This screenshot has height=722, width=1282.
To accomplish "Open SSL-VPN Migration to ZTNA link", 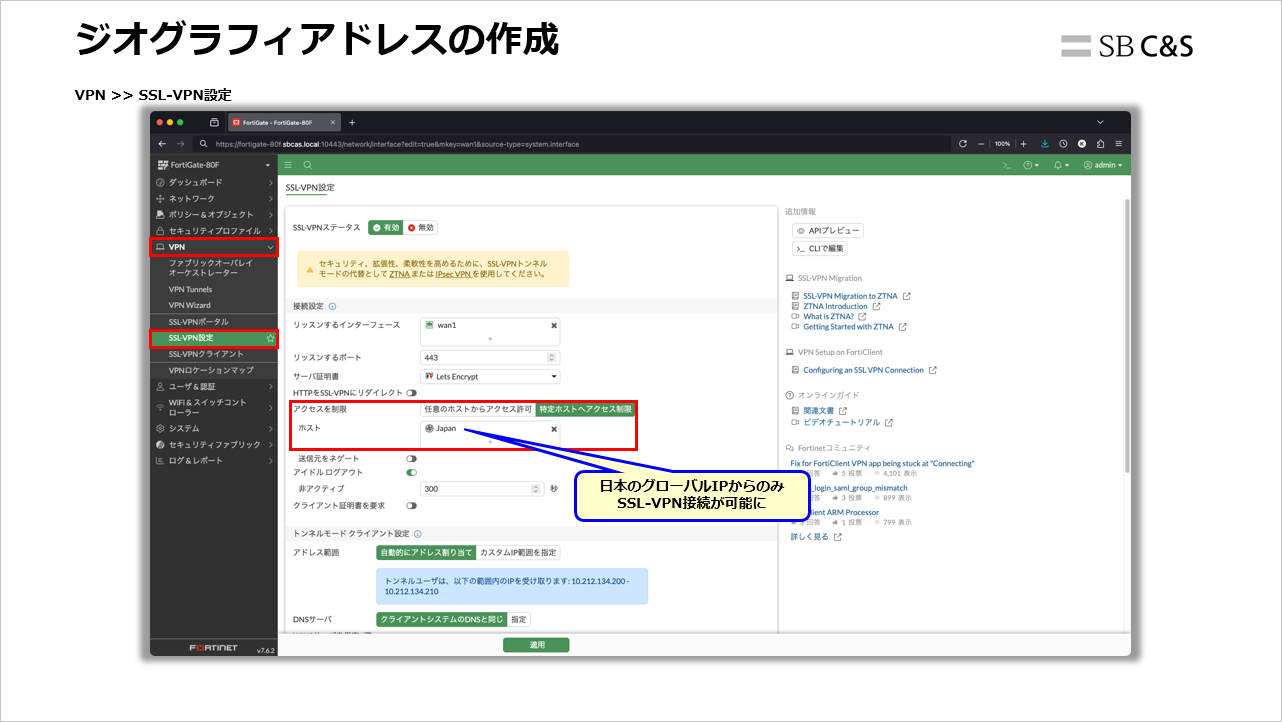I will click(850, 296).
